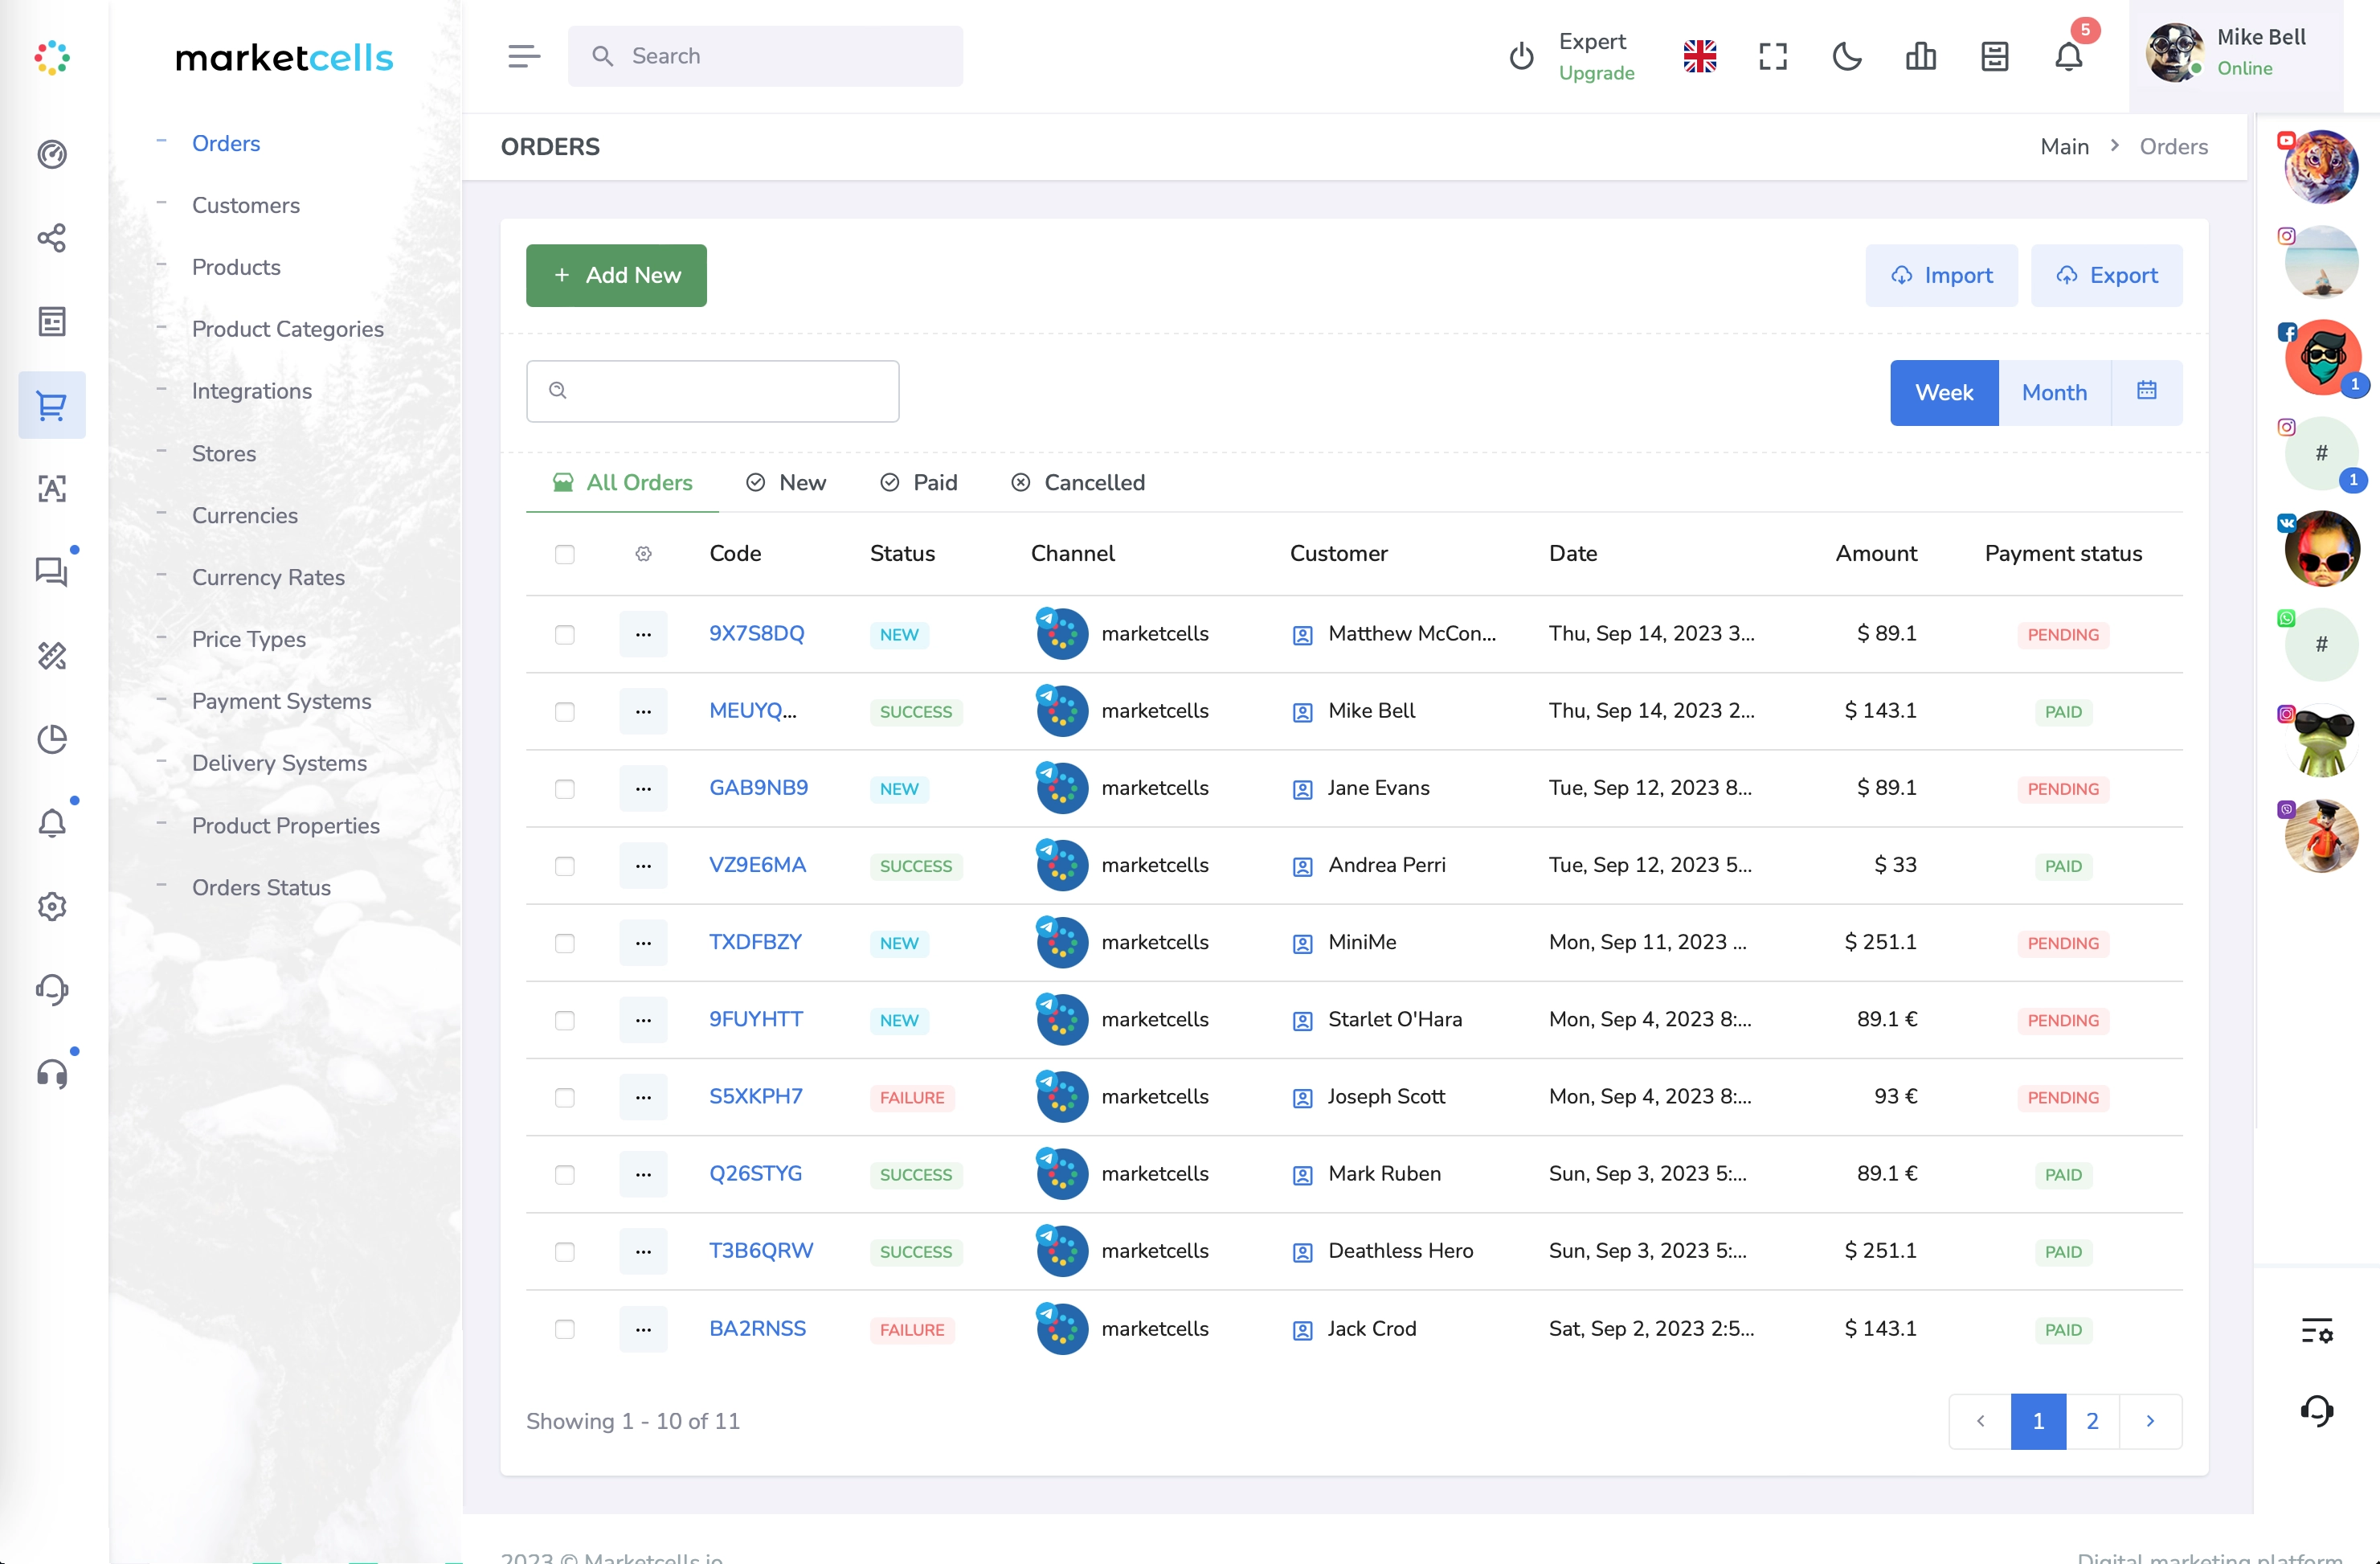This screenshot has height=1564, width=2380.
Task: Open notifications bell in header
Action: pos(2068,57)
